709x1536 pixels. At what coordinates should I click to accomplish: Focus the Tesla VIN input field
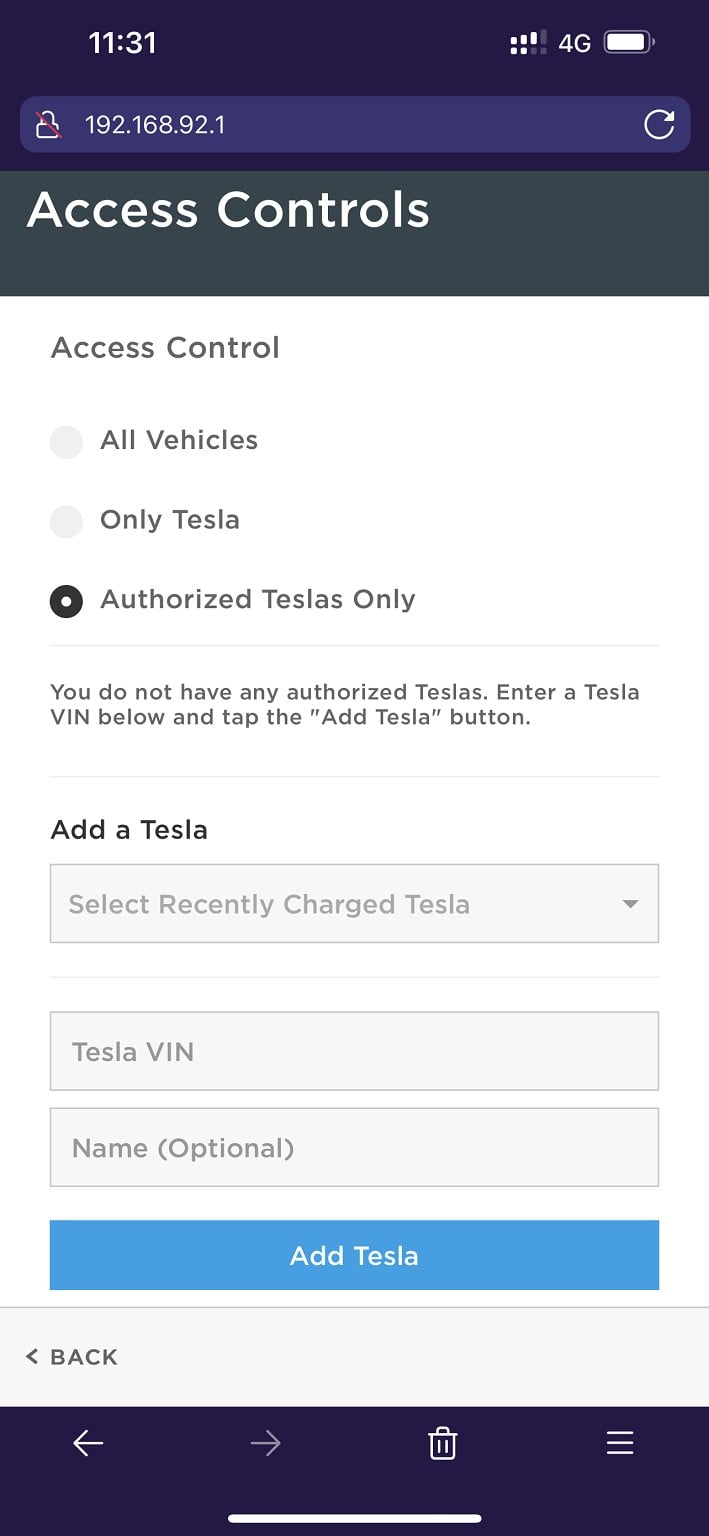tap(354, 1051)
